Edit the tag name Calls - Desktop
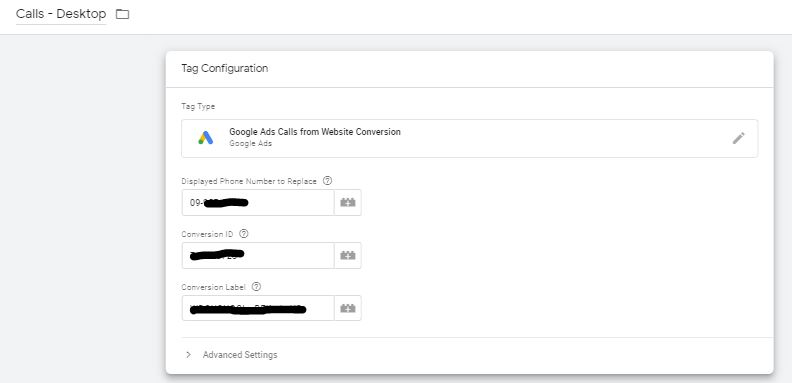Image resolution: width=792 pixels, height=383 pixels. point(61,14)
